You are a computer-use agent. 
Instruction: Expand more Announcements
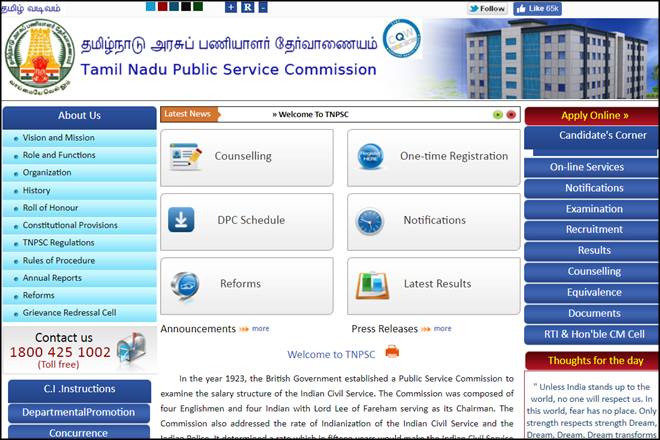(x=254, y=328)
